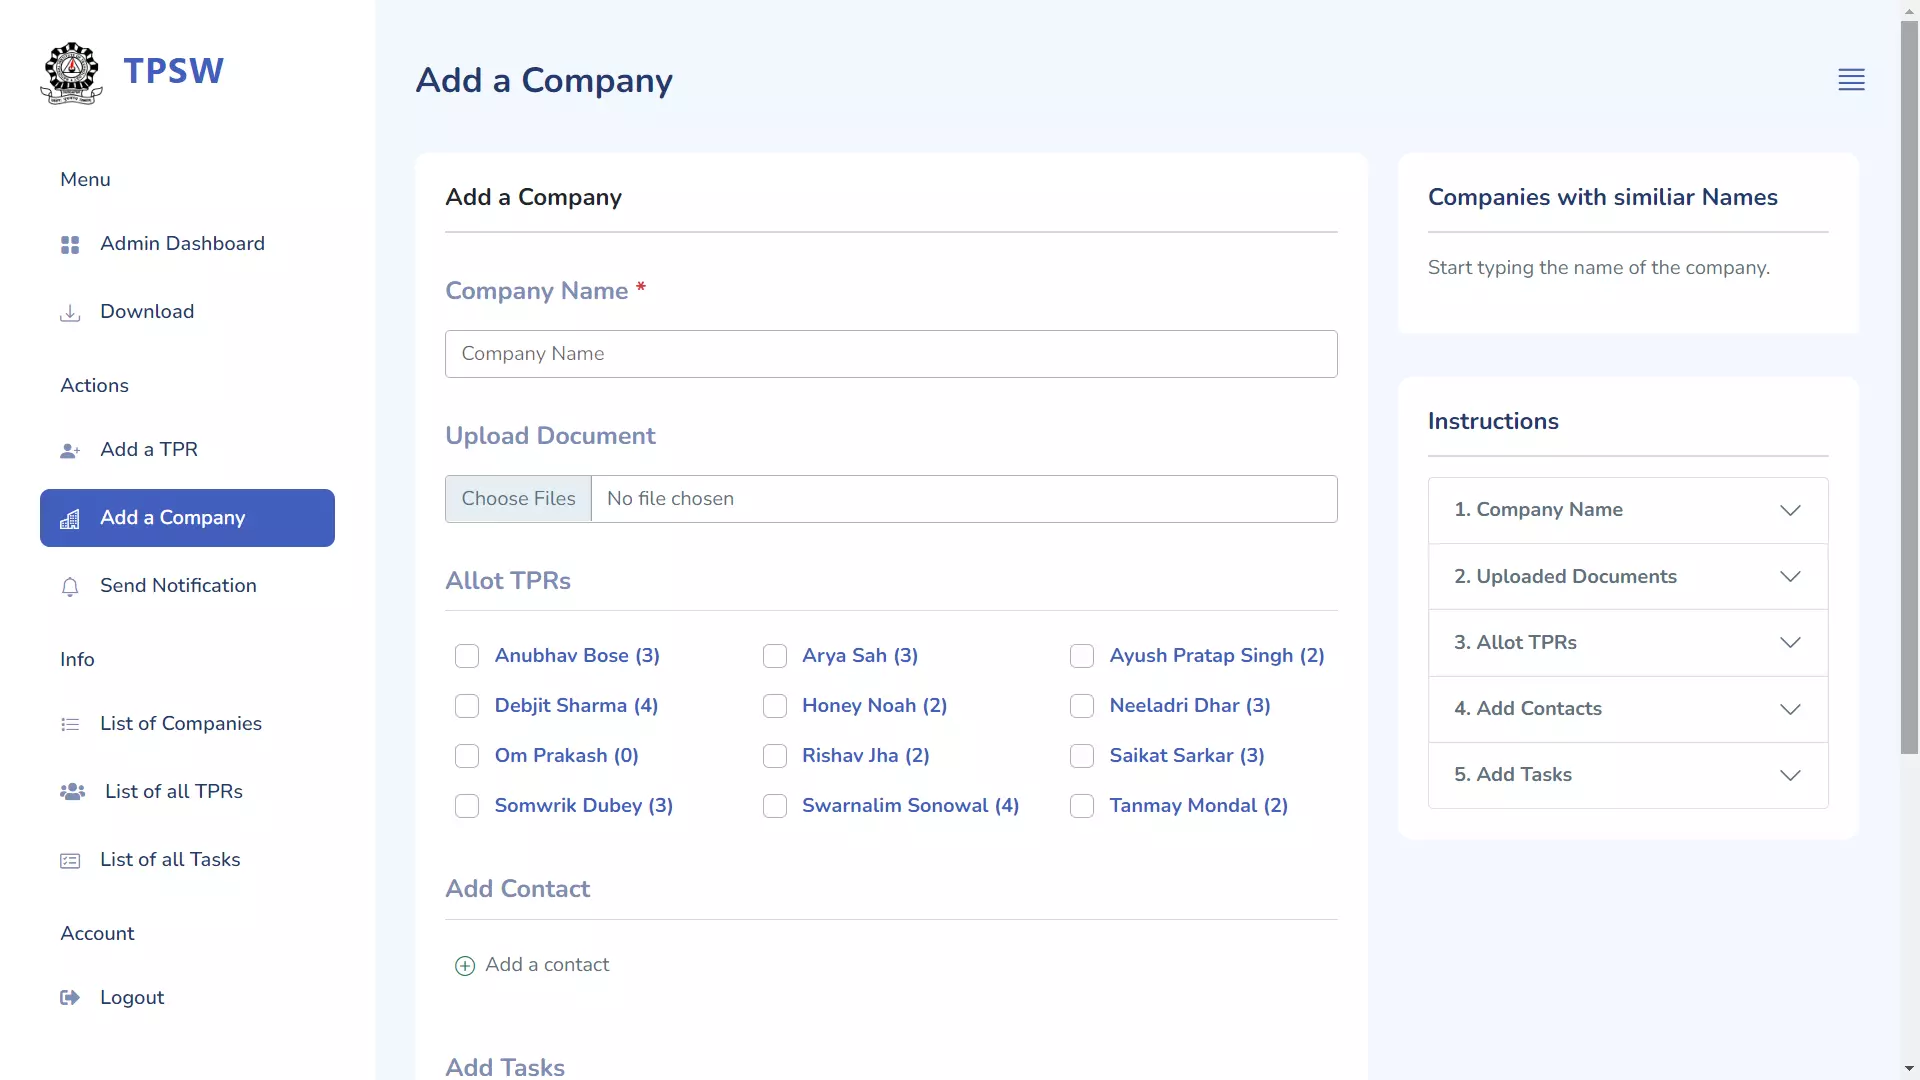
Task: Click the Add a TPR person icon
Action: click(70, 450)
